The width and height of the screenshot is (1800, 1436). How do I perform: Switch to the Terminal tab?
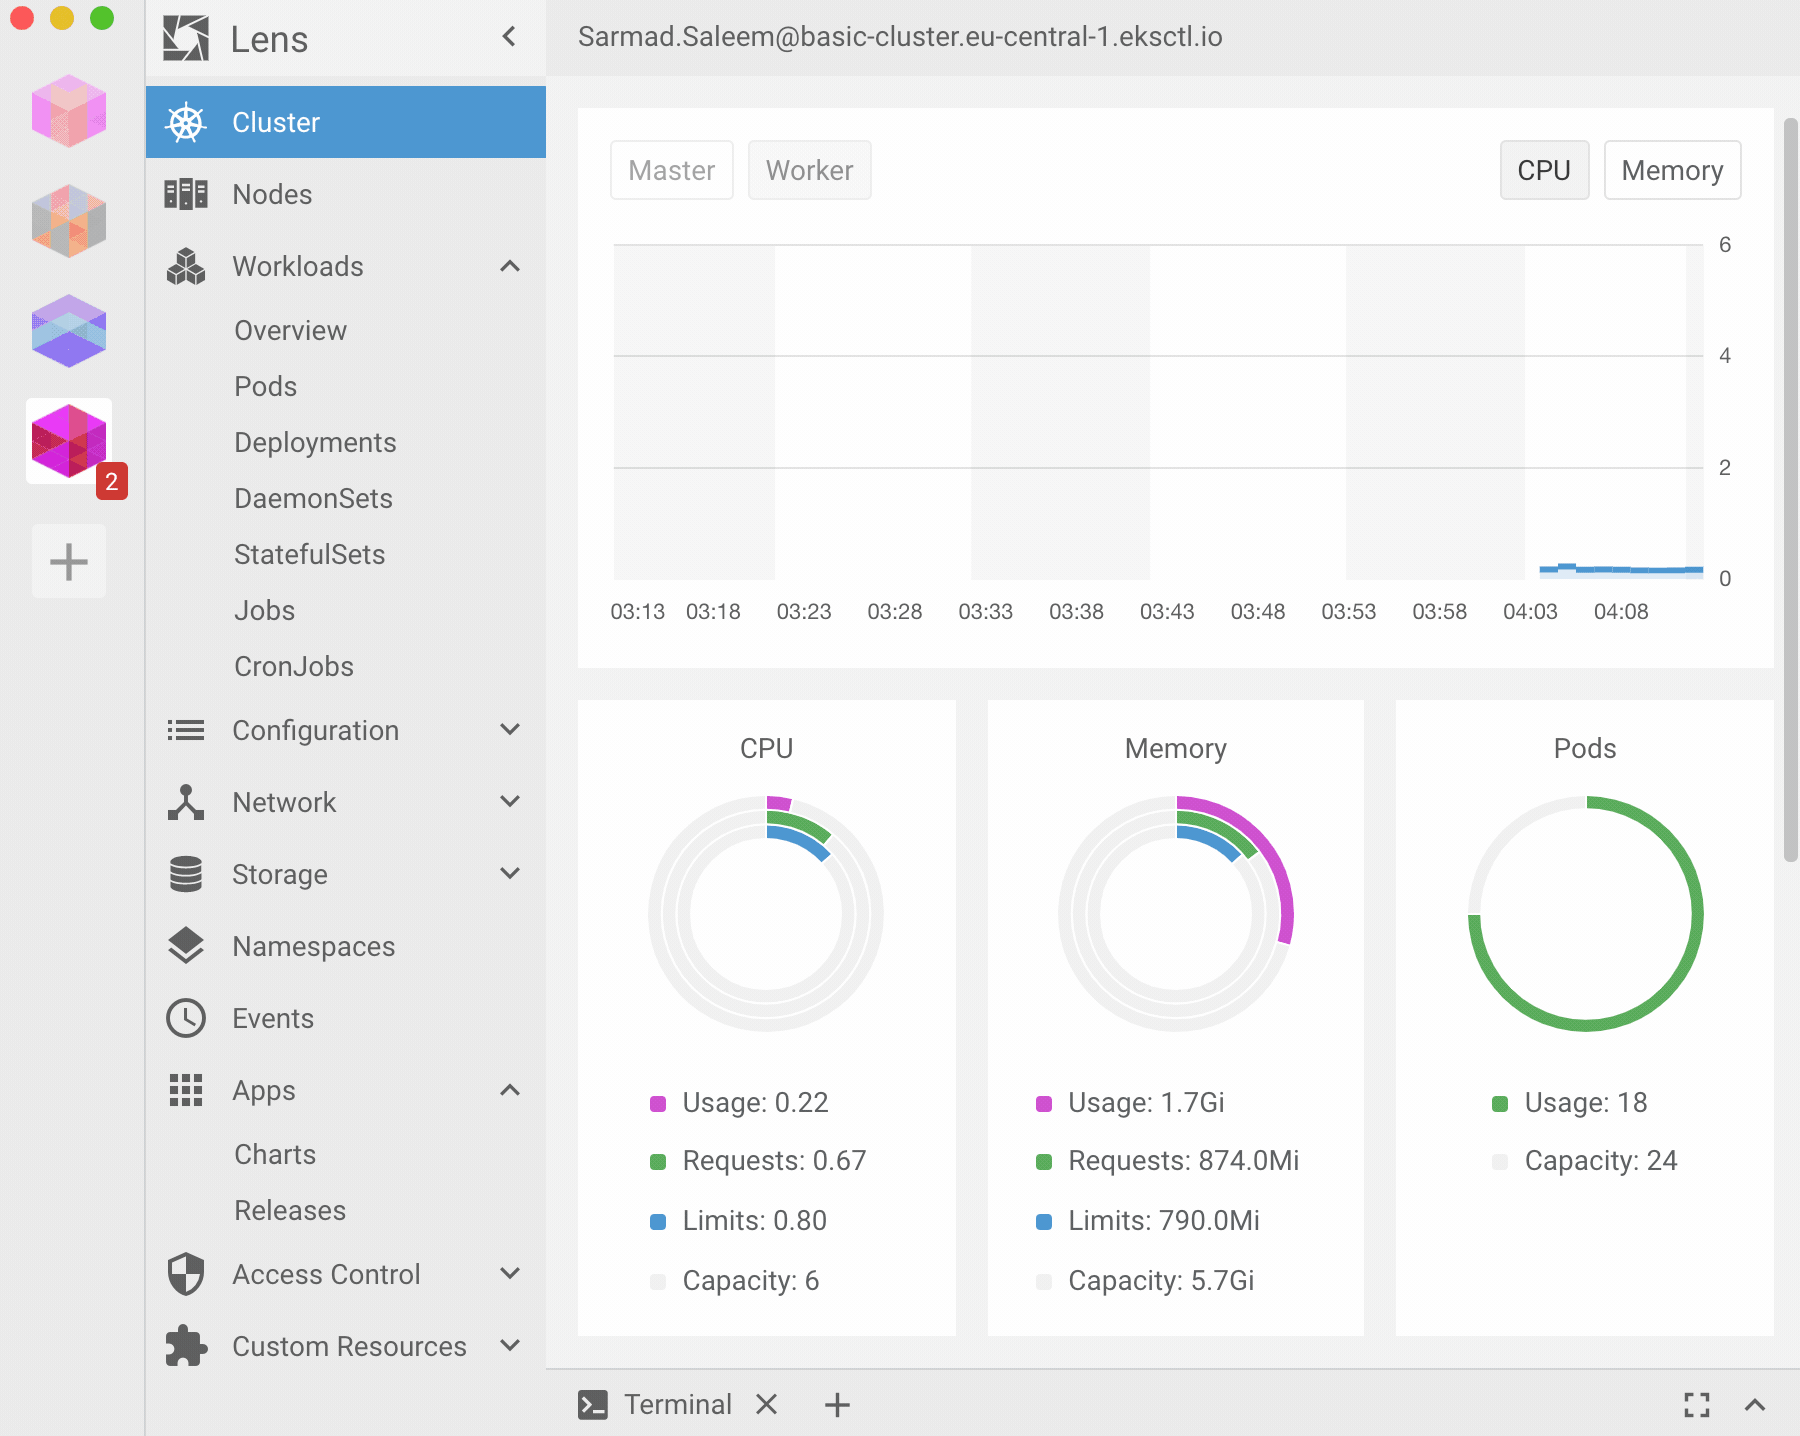pyautogui.click(x=678, y=1404)
